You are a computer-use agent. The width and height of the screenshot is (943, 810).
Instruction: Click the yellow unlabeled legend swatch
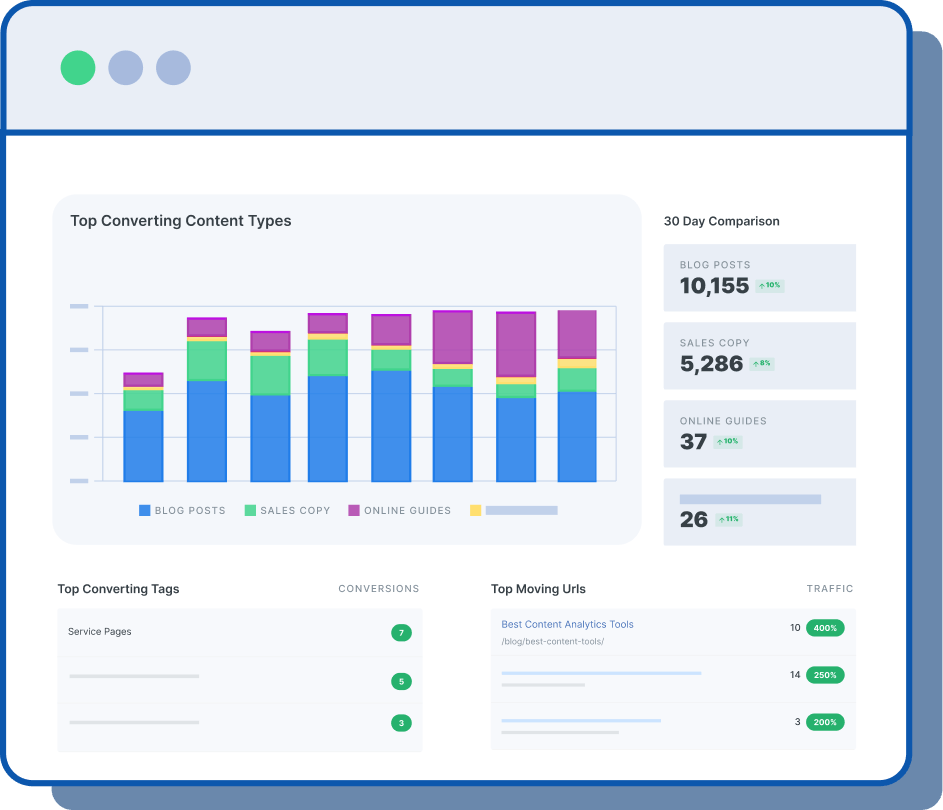click(476, 510)
